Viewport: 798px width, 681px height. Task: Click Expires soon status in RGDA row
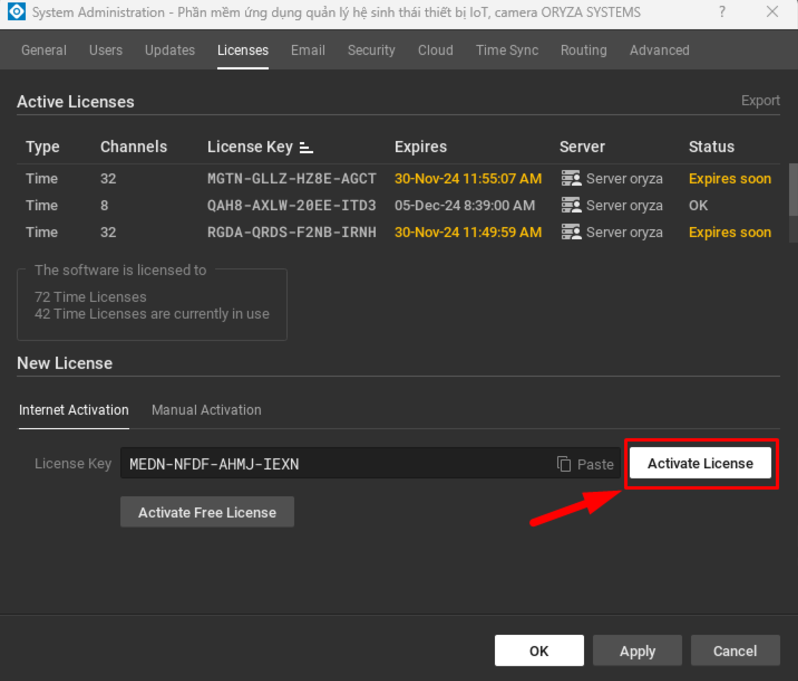point(730,233)
